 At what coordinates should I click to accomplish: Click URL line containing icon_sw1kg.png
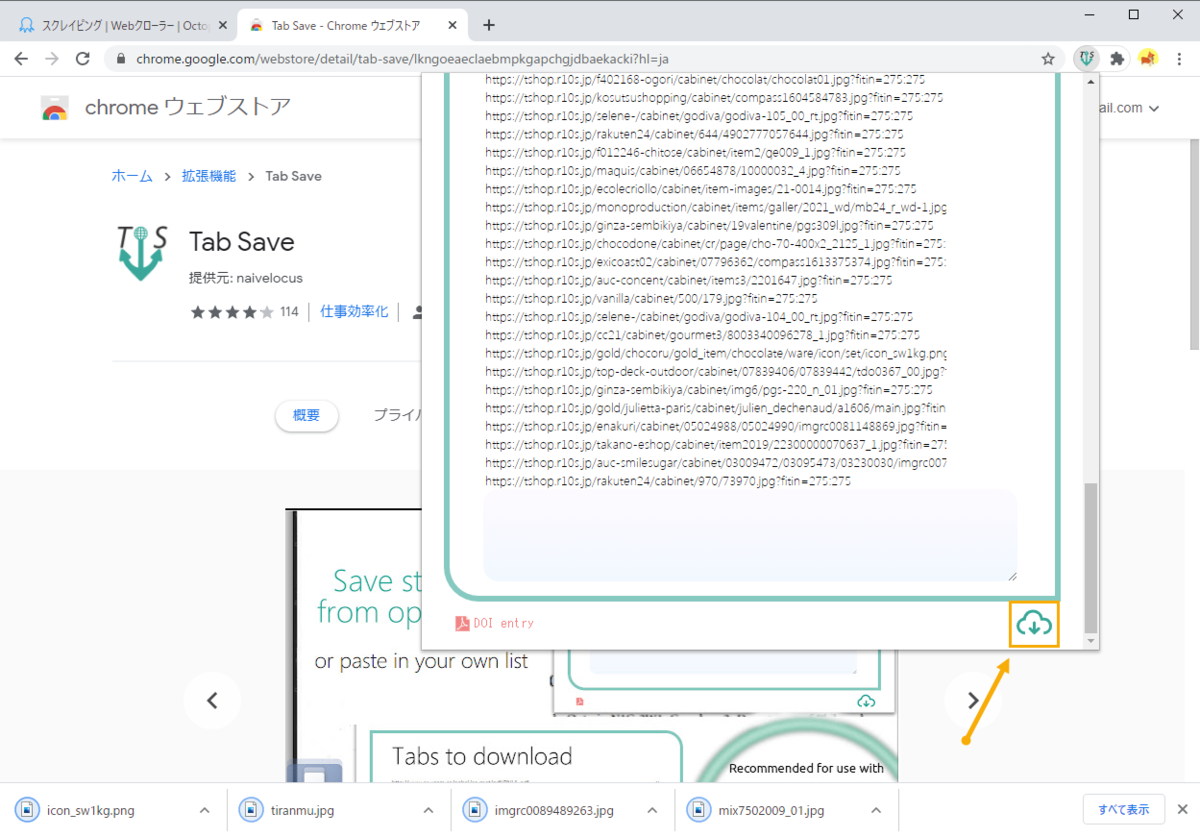716,354
